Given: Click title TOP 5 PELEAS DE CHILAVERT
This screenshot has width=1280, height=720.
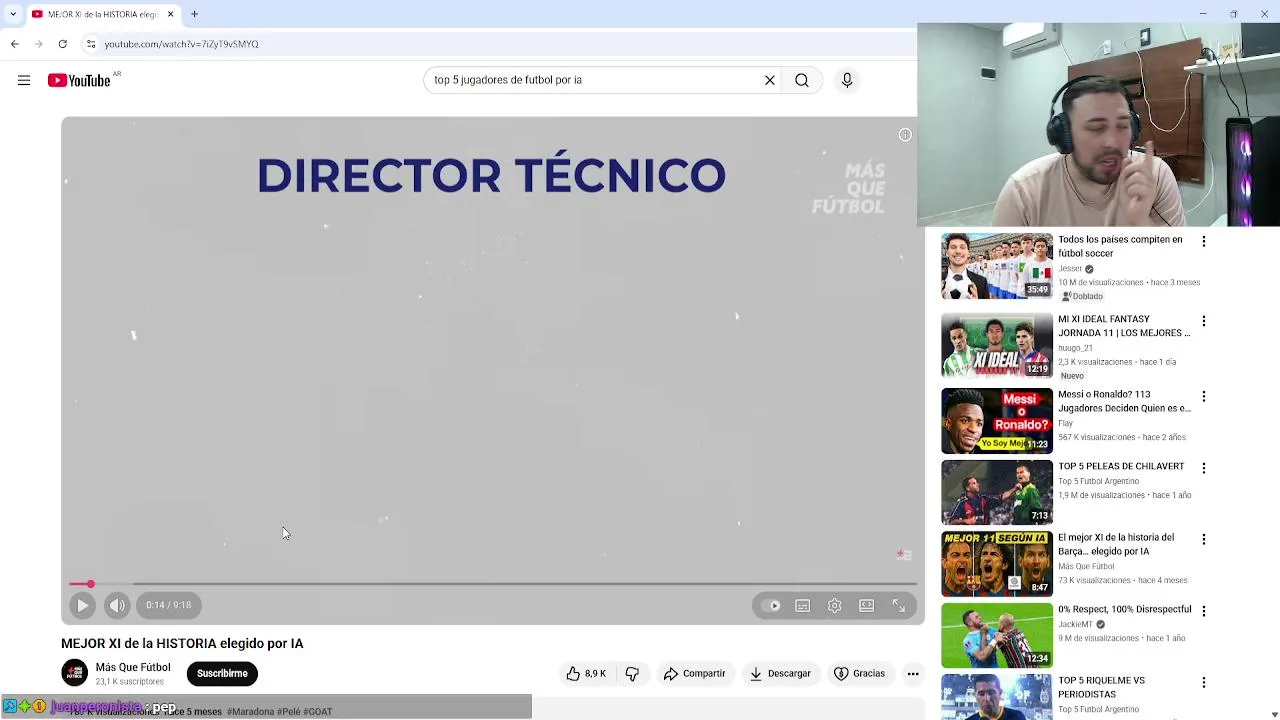Looking at the screenshot, I should click(x=1121, y=466).
